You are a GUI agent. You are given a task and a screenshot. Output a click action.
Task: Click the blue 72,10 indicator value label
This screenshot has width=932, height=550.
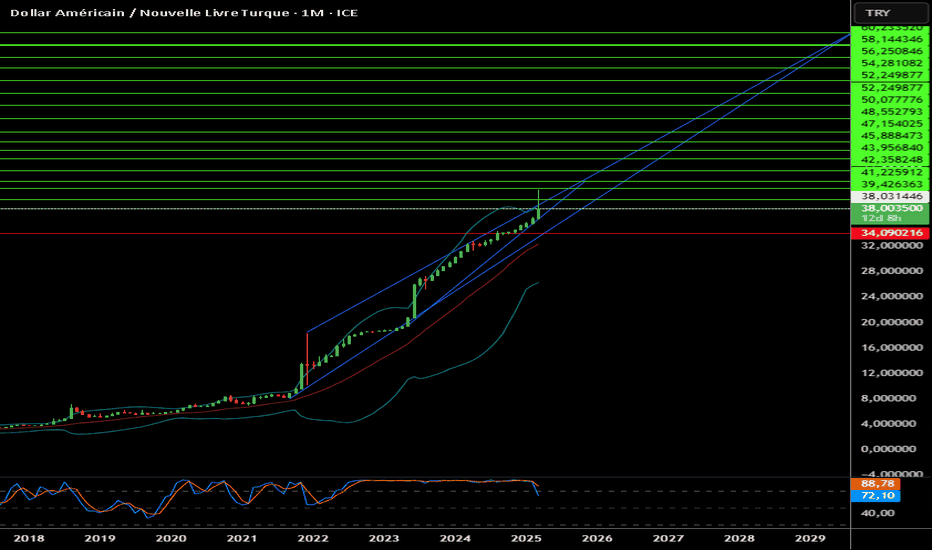876,496
